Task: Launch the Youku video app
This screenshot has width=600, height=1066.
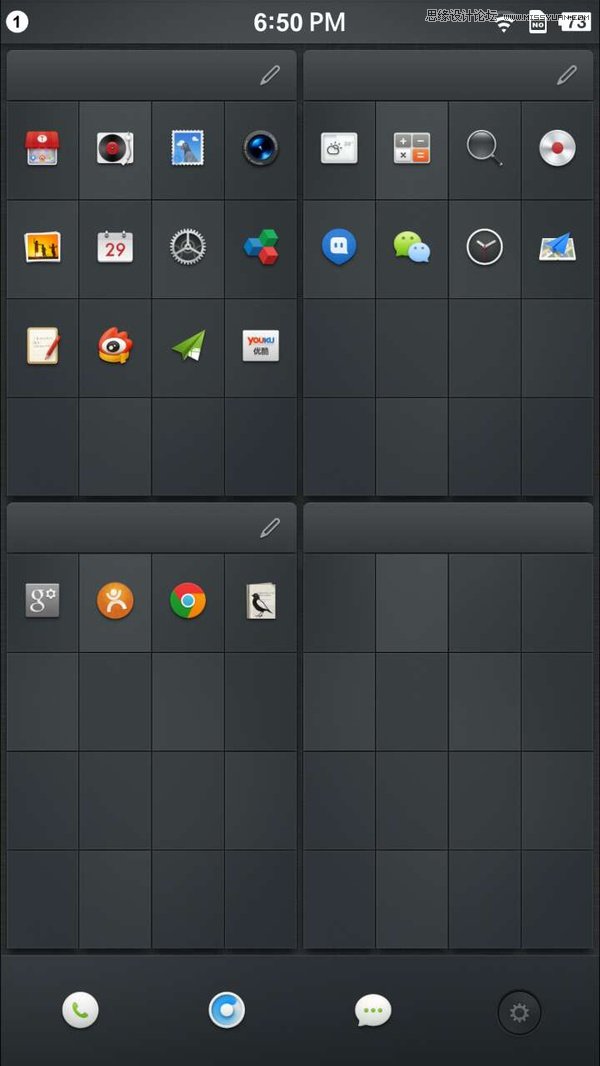Action: 261,345
